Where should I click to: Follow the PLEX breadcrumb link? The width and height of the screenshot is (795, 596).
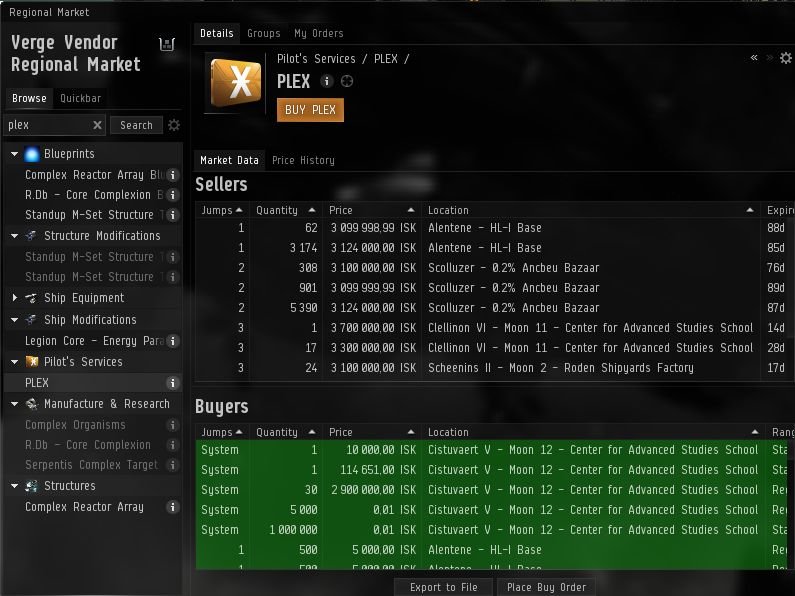(x=386, y=59)
